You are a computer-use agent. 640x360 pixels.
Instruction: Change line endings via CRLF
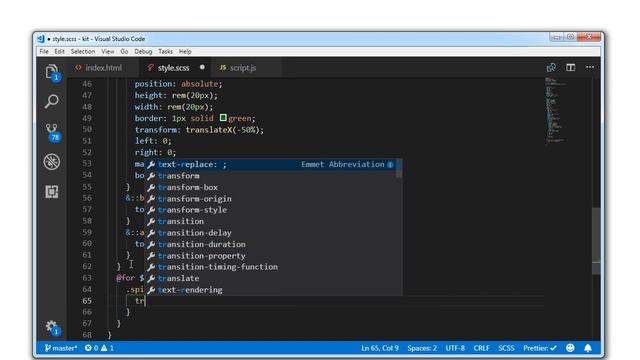click(482, 348)
